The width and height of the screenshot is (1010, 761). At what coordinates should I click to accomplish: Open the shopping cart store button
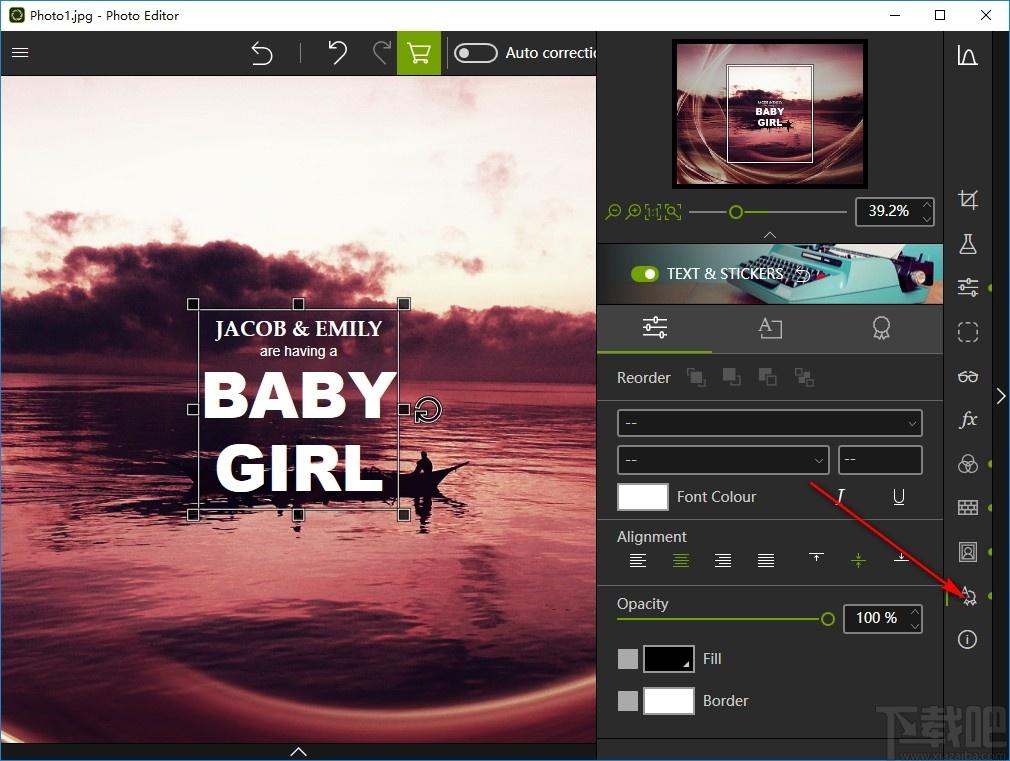(x=419, y=53)
